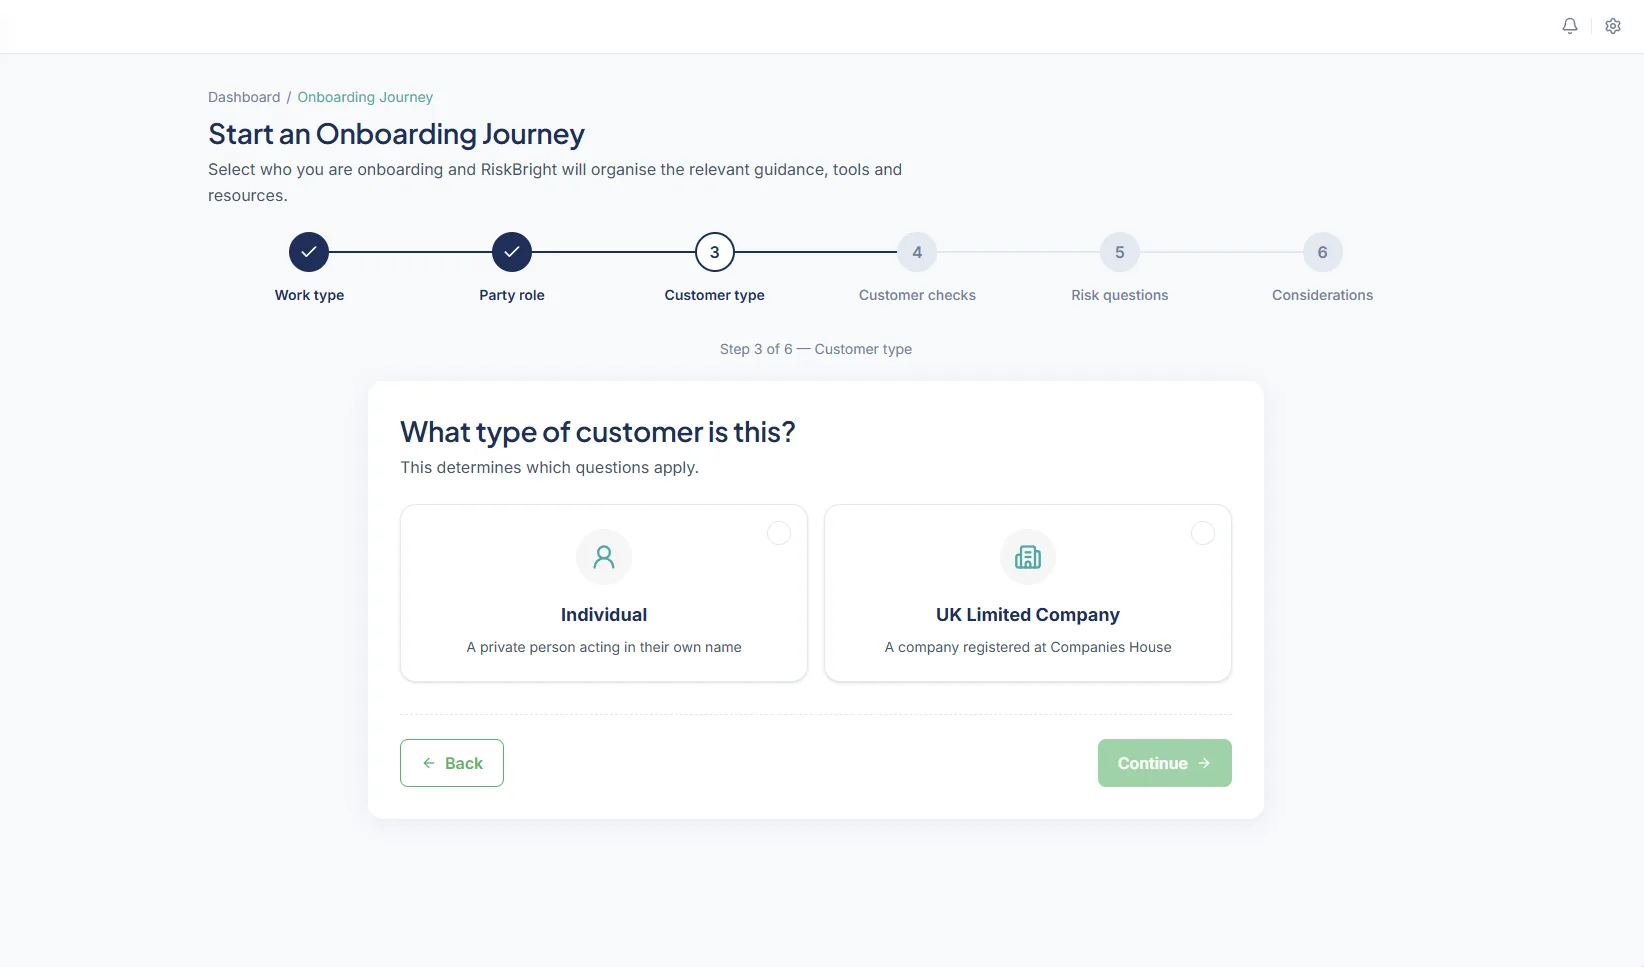This screenshot has height=967, width=1644.
Task: Click the person icon on Individual card
Action: tap(604, 557)
